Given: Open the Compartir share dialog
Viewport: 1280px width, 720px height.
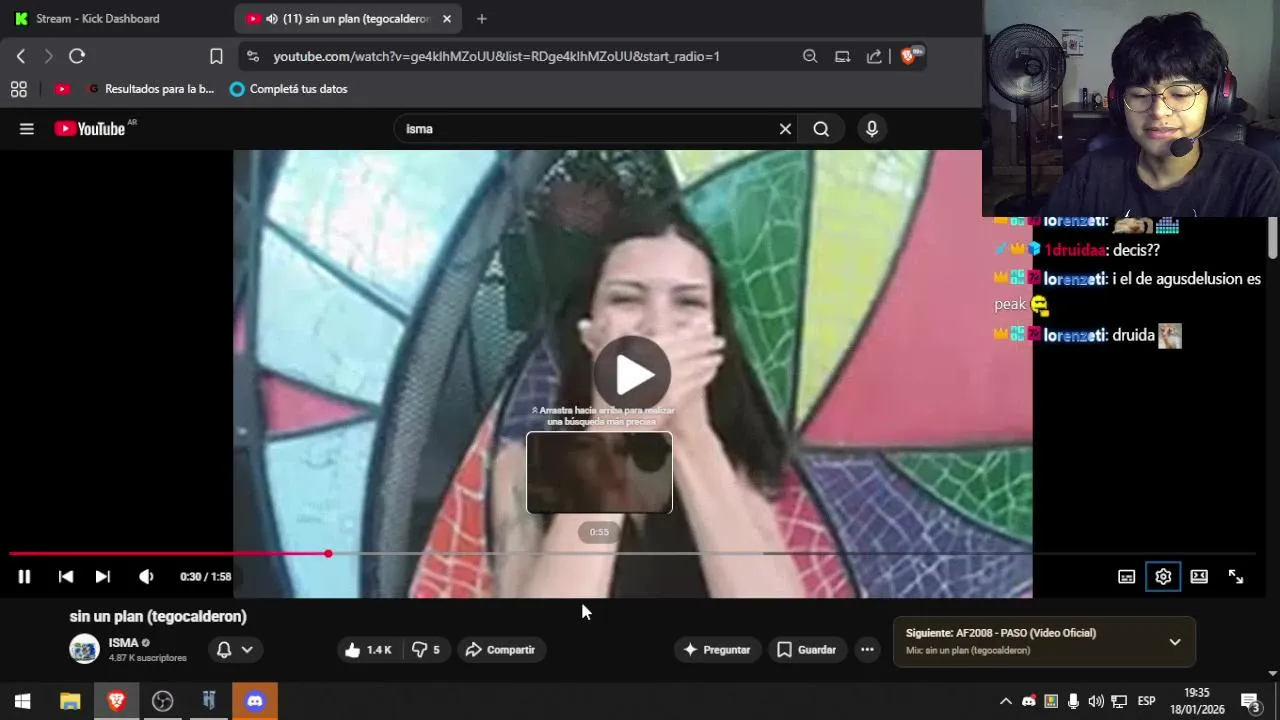Looking at the screenshot, I should [501, 650].
